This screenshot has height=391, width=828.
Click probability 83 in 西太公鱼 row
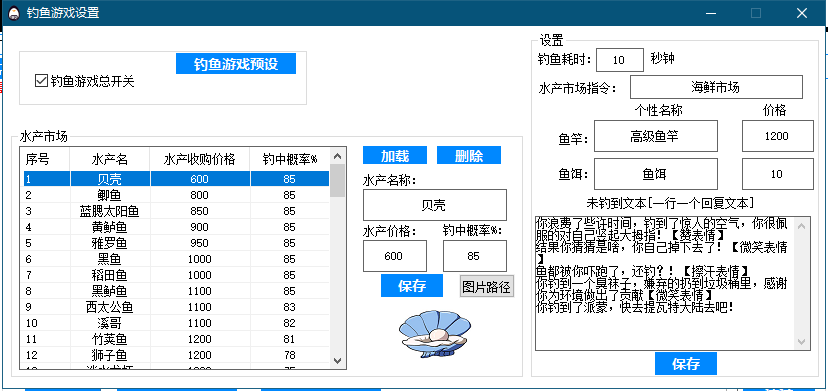point(289,307)
